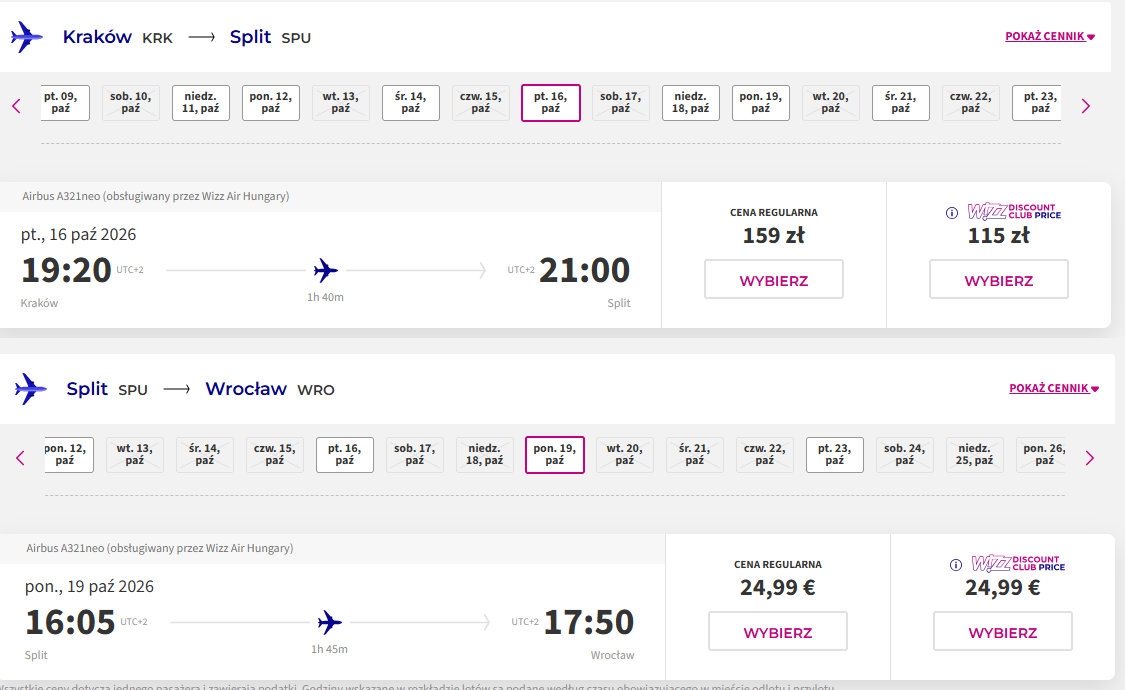Select outbound date niedz. 11, paź
The height and width of the screenshot is (690, 1125).
click(201, 103)
